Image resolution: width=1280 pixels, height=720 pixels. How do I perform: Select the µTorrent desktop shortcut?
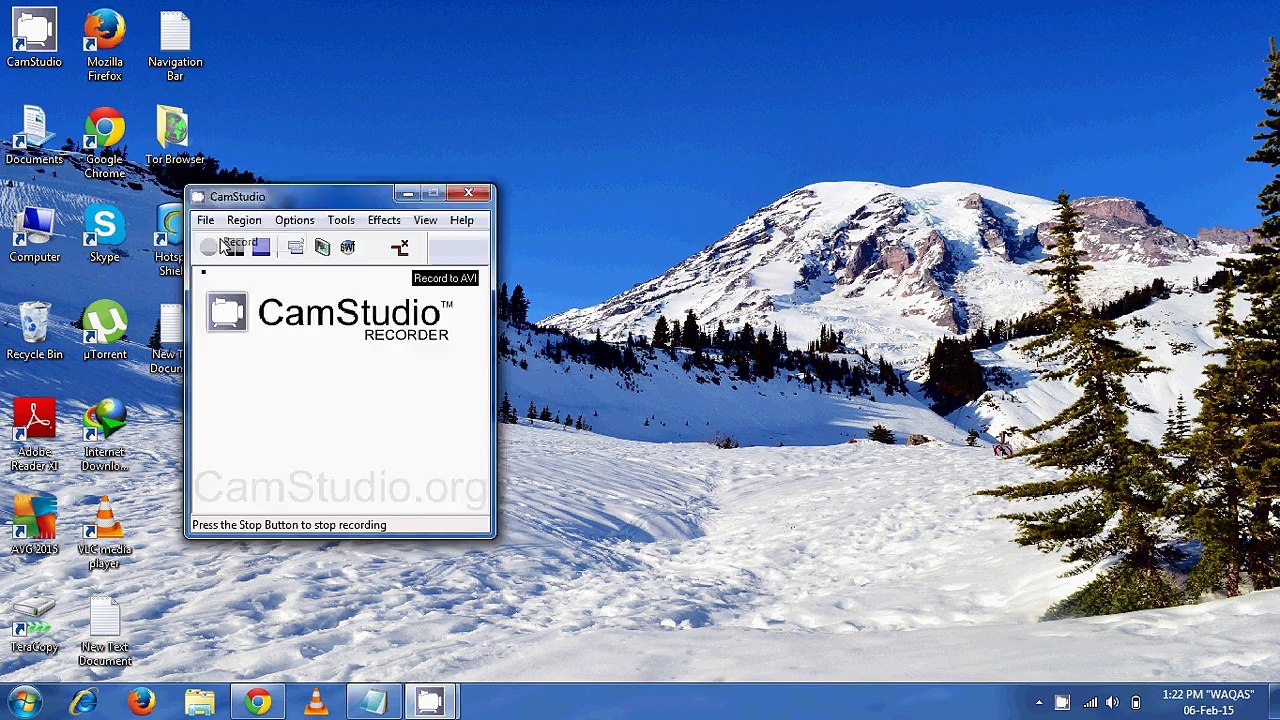pyautogui.click(x=105, y=332)
